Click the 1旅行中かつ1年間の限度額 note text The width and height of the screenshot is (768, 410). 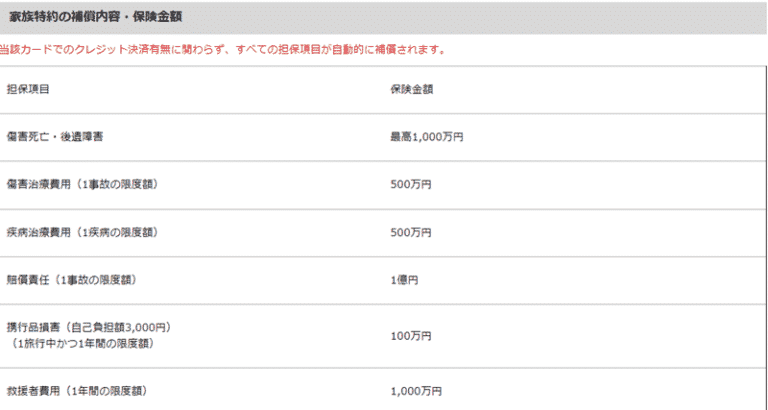(82, 344)
